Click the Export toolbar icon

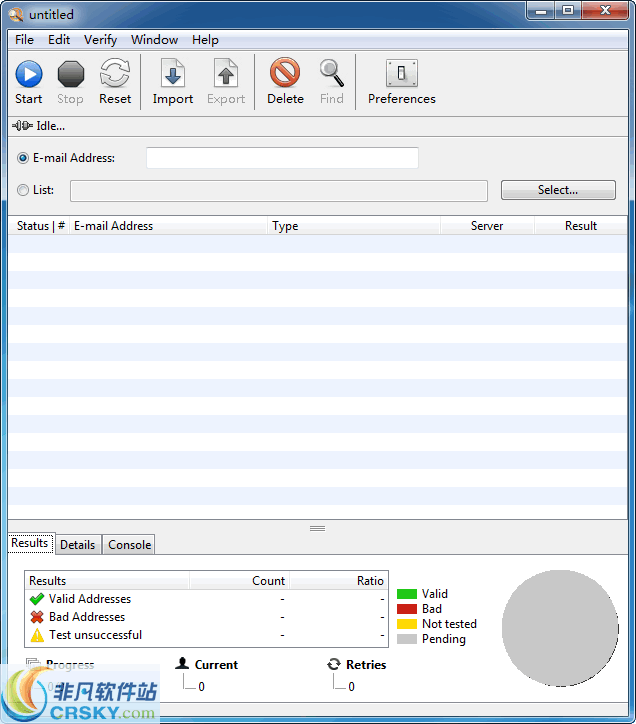(x=226, y=73)
